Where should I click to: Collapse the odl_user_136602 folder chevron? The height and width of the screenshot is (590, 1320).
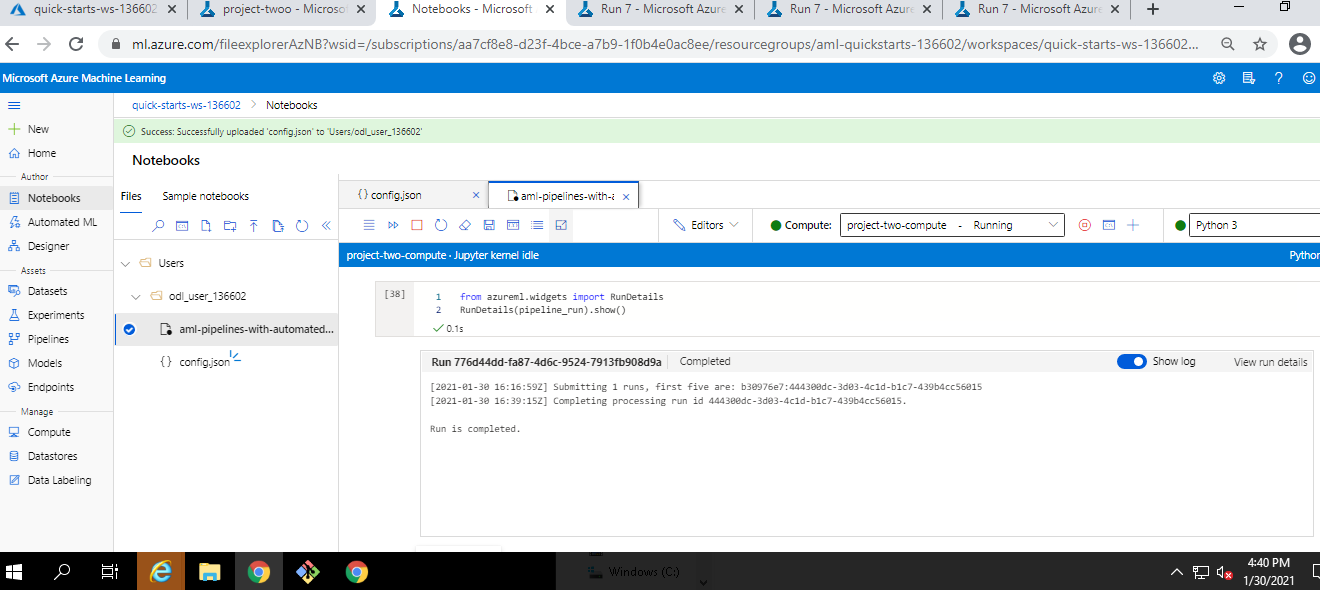pyautogui.click(x=137, y=297)
